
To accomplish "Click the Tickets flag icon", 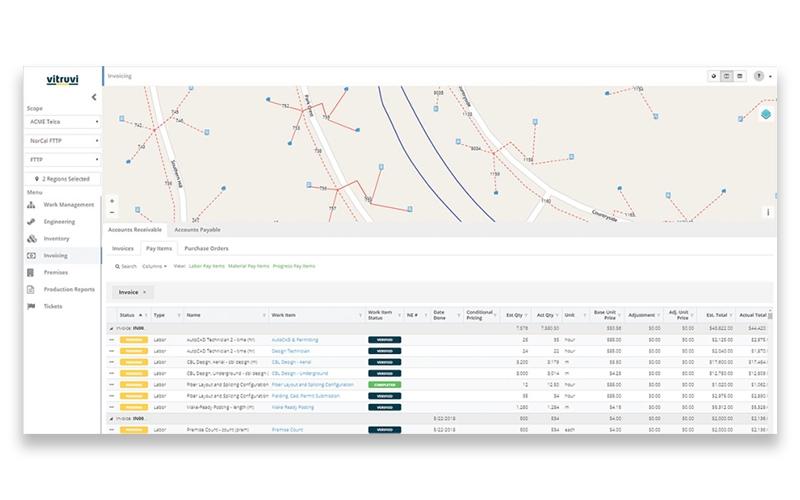I will pos(31,306).
